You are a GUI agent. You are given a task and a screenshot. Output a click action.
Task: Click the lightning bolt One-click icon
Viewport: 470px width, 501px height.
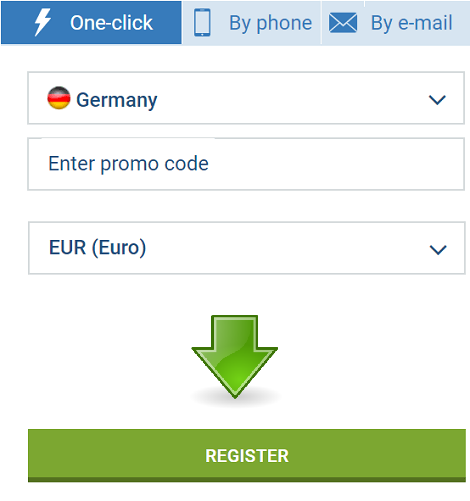pos(43,22)
